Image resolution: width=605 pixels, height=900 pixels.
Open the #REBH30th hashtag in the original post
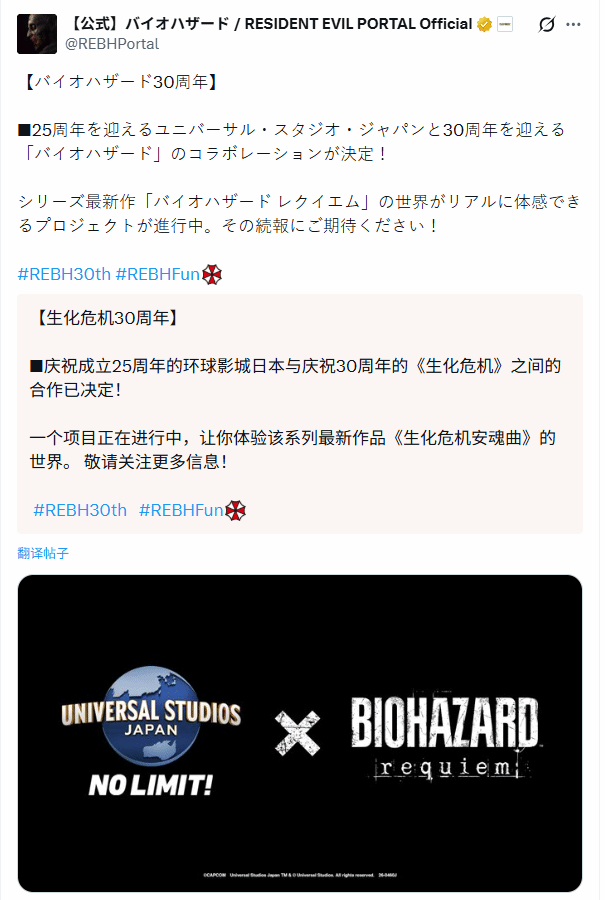pyautogui.click(x=64, y=274)
